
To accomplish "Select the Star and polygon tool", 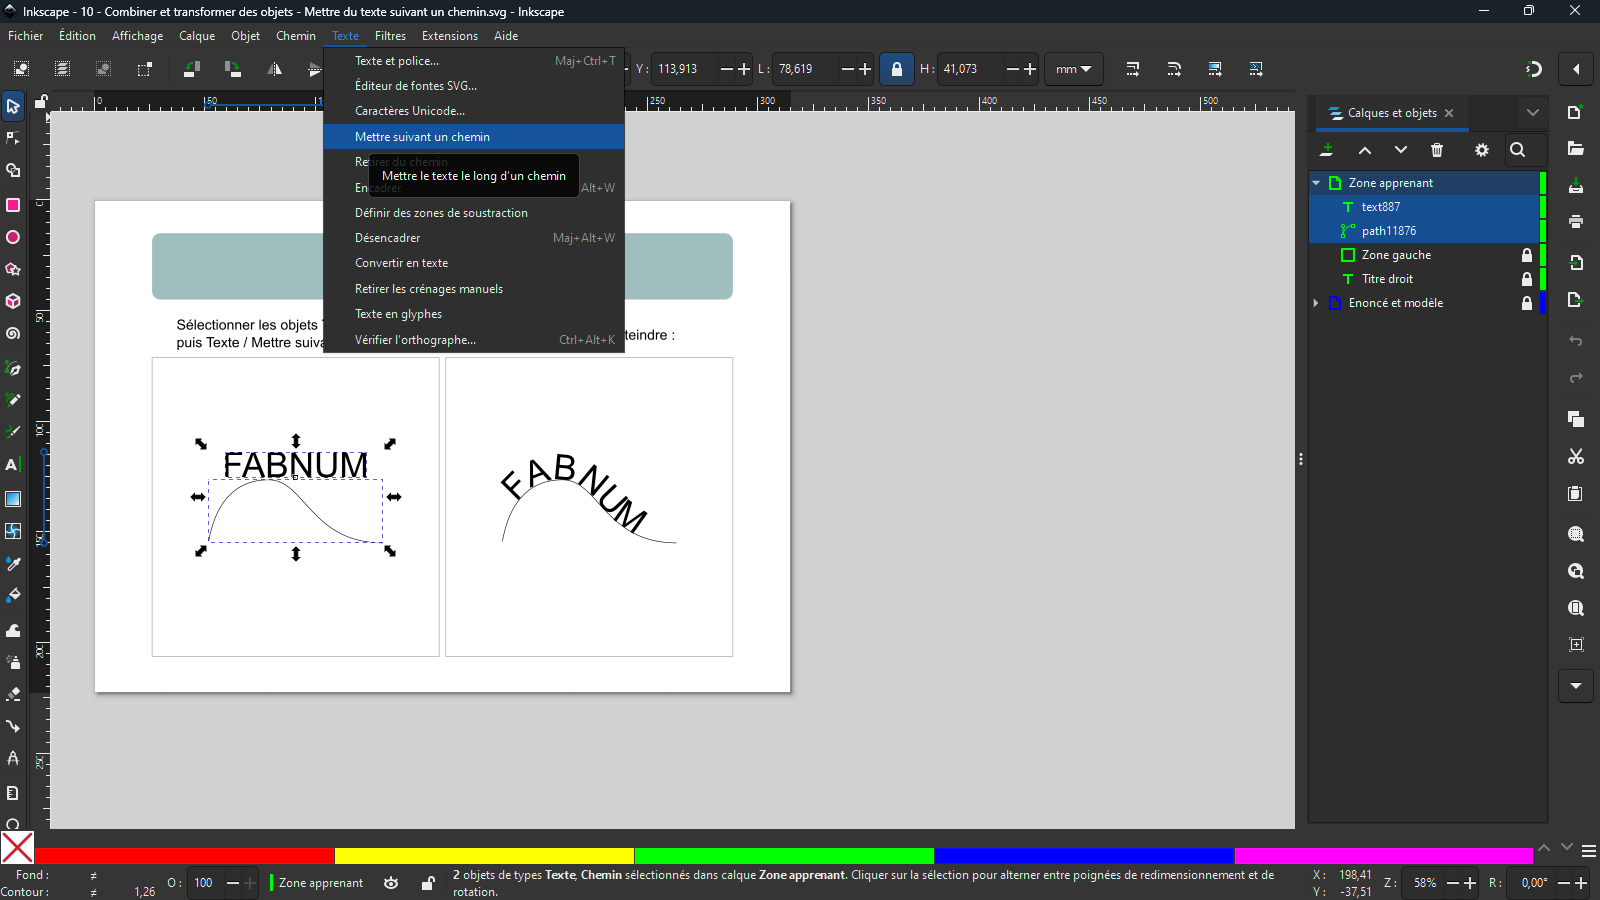I will pos(13,269).
